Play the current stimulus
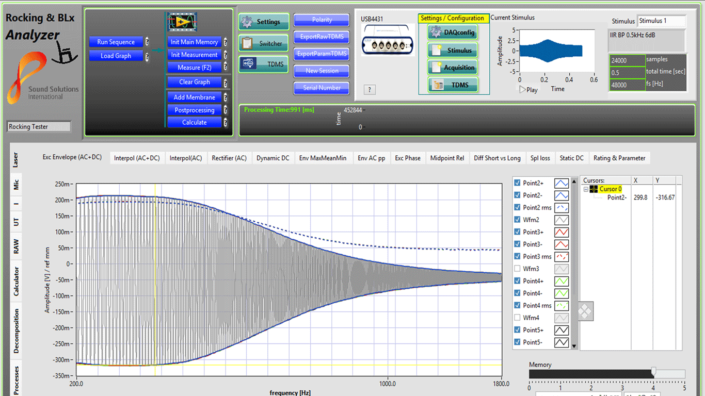Viewport: 705px width, 396px height. point(528,89)
